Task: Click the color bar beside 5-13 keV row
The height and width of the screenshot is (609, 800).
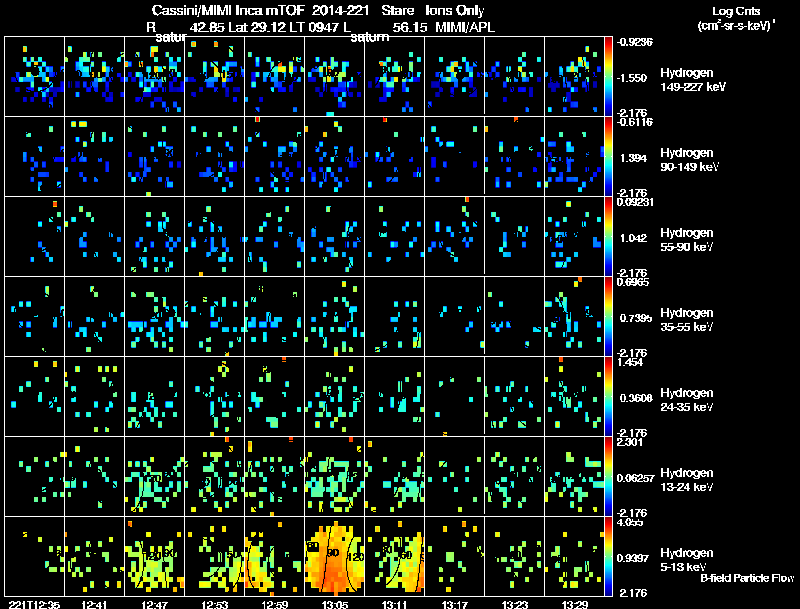Action: tap(608, 557)
